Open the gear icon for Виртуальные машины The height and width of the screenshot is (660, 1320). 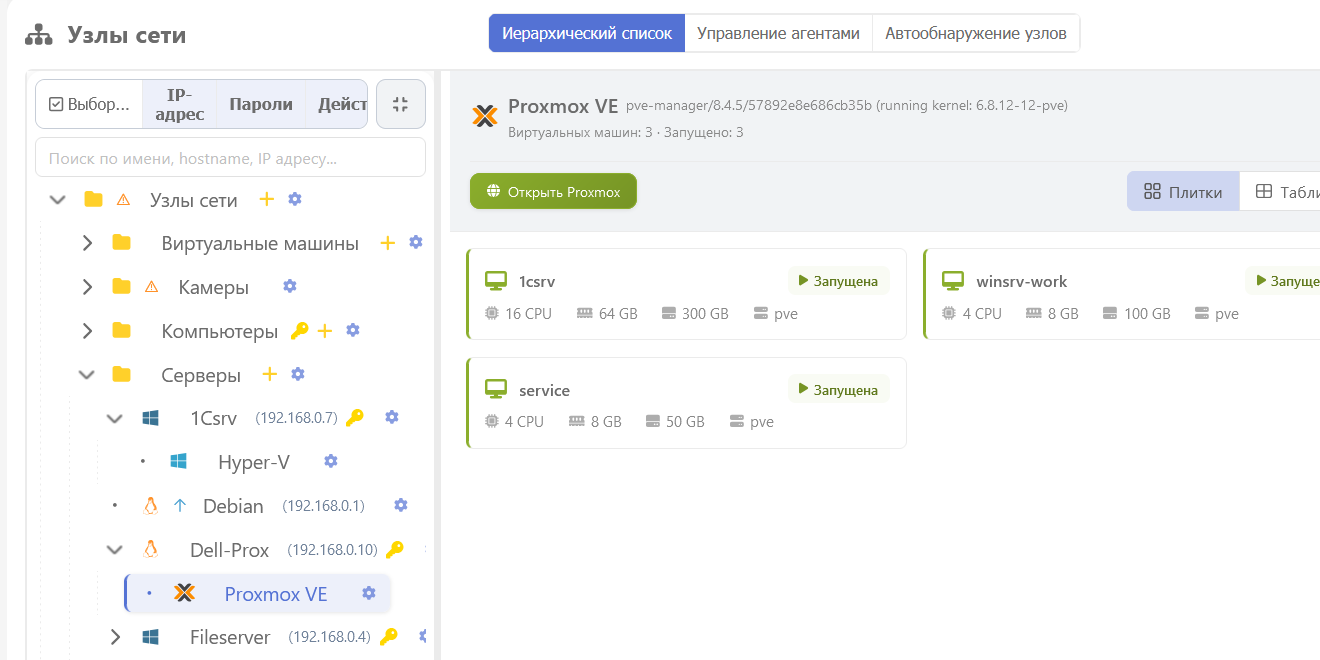tap(416, 243)
